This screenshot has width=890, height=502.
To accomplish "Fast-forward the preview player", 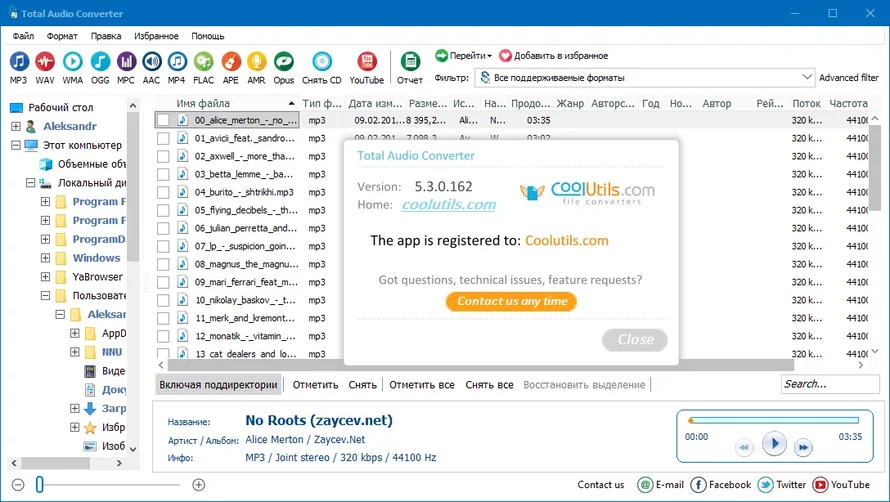I will tap(803, 447).
